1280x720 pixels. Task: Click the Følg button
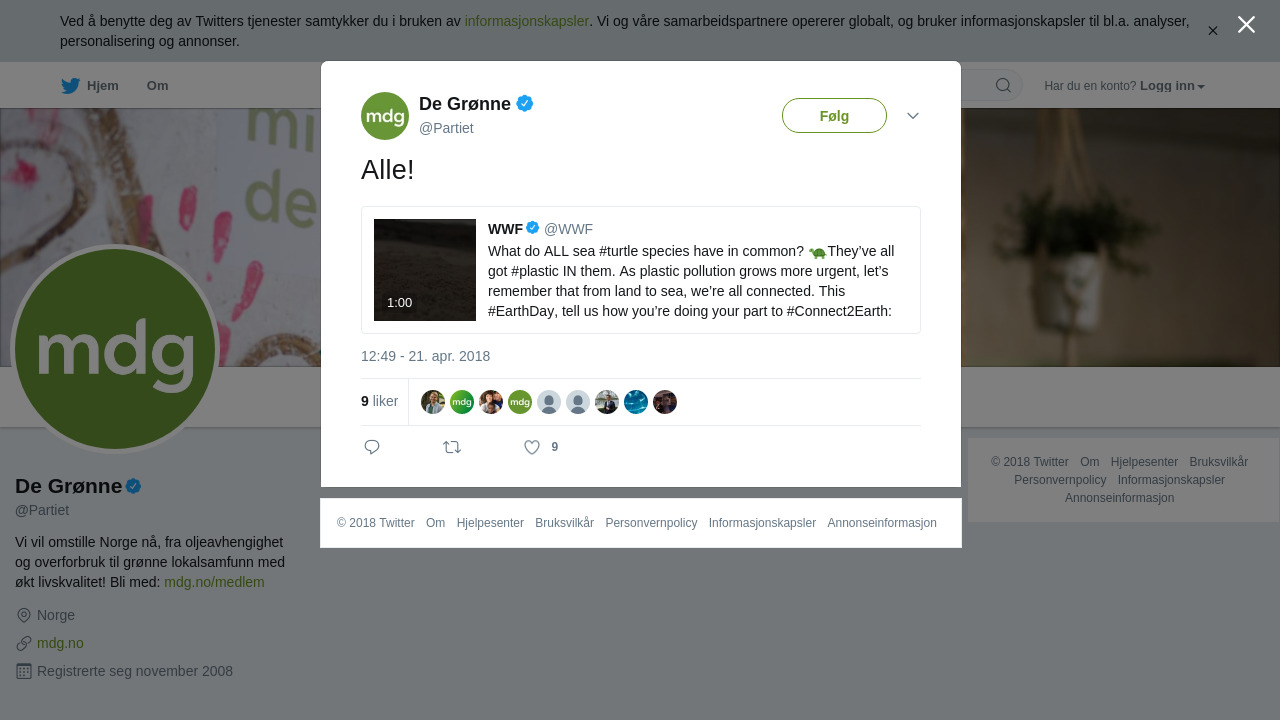[x=834, y=116]
